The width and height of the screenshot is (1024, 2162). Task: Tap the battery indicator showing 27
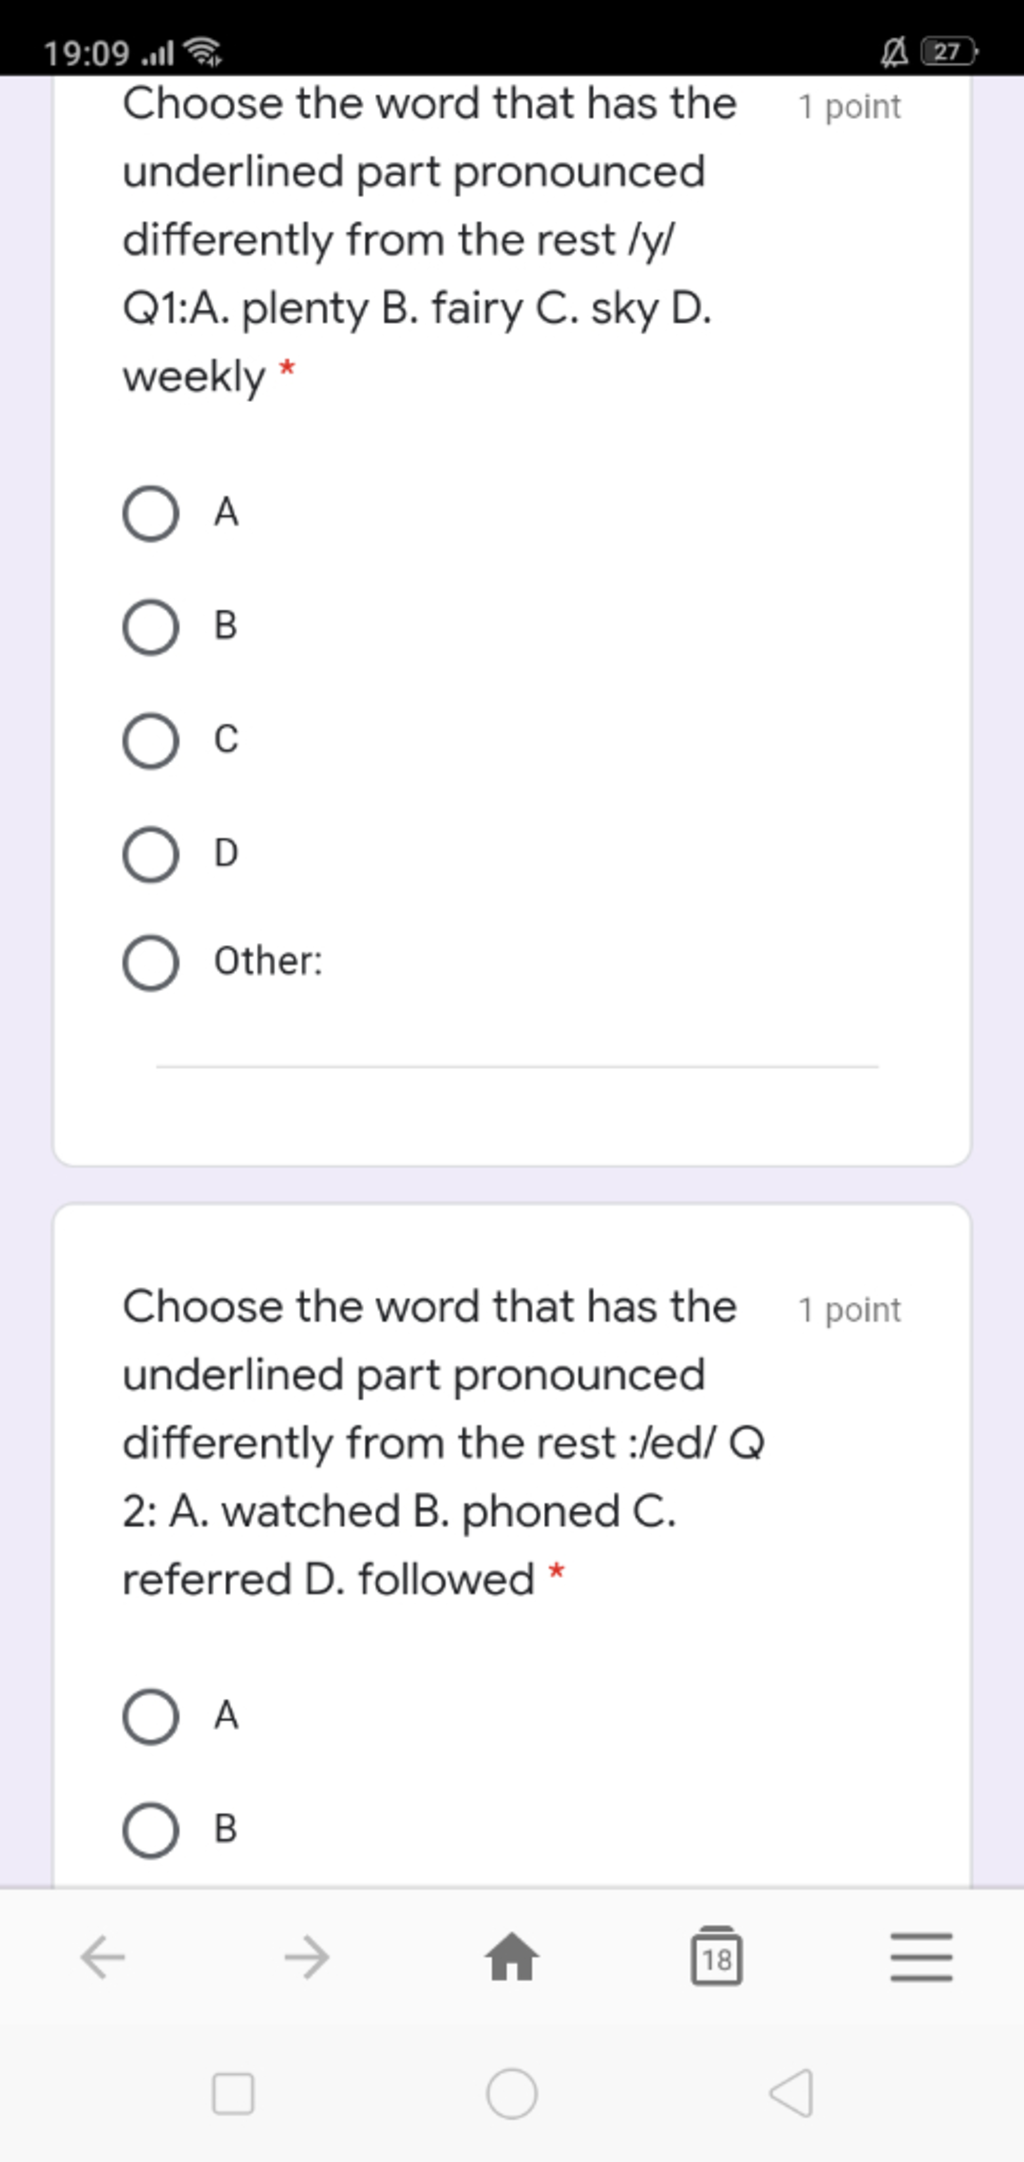(949, 51)
